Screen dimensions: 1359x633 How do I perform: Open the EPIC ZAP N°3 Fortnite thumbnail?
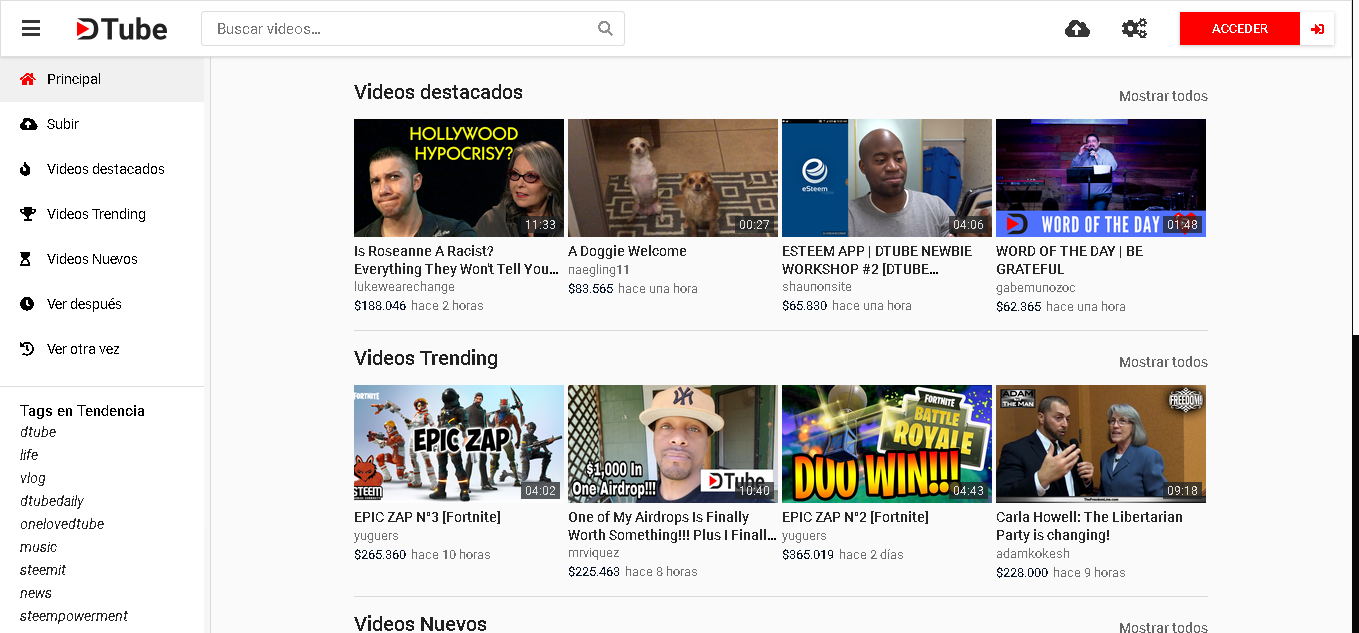[x=459, y=444]
